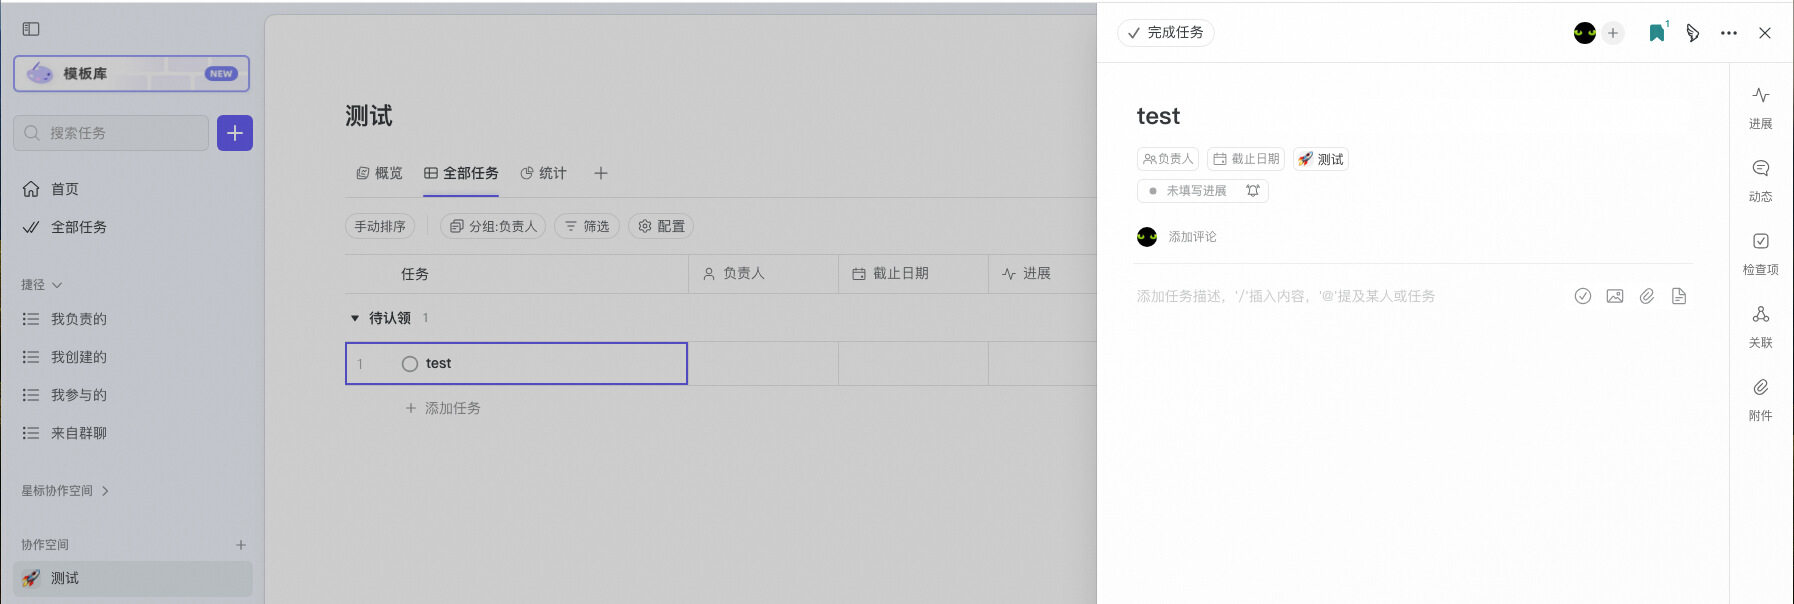
Task: Switch to the 概览 tab
Action: [379, 173]
